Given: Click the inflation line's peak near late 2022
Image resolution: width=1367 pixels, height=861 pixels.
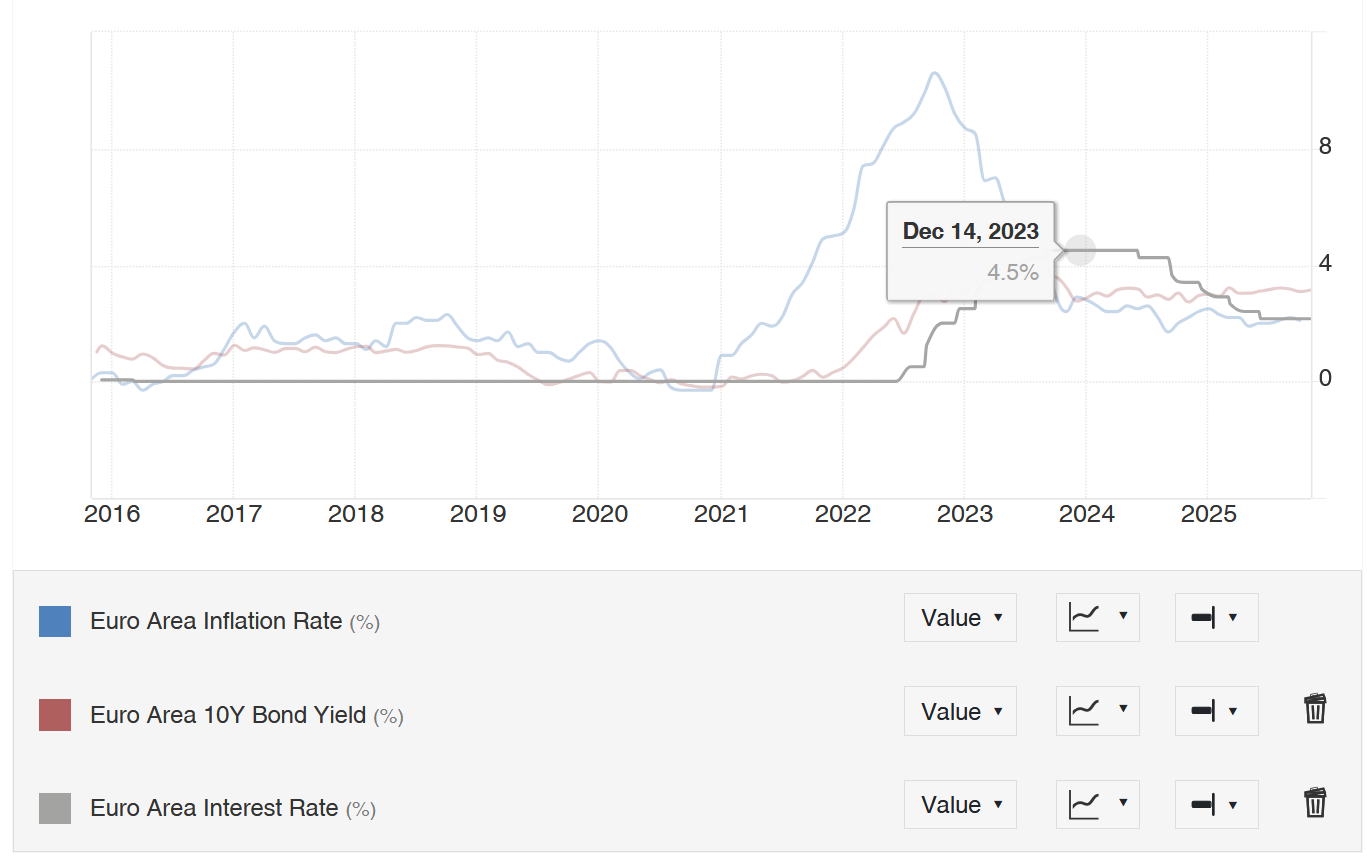Looking at the screenshot, I should click(934, 73).
